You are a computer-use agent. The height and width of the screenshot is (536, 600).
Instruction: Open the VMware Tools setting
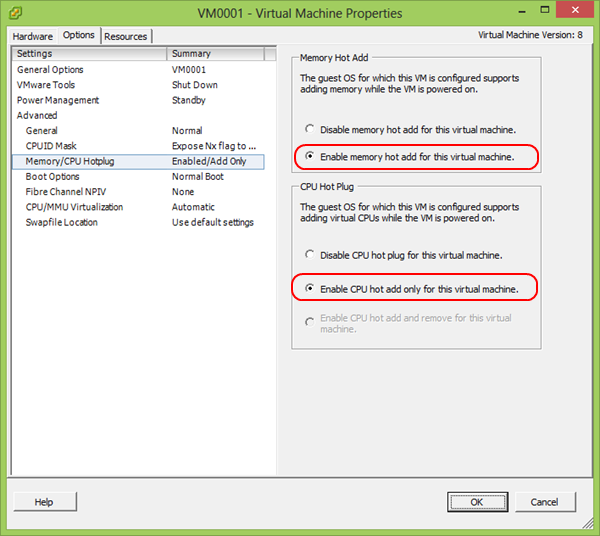pos(46,85)
